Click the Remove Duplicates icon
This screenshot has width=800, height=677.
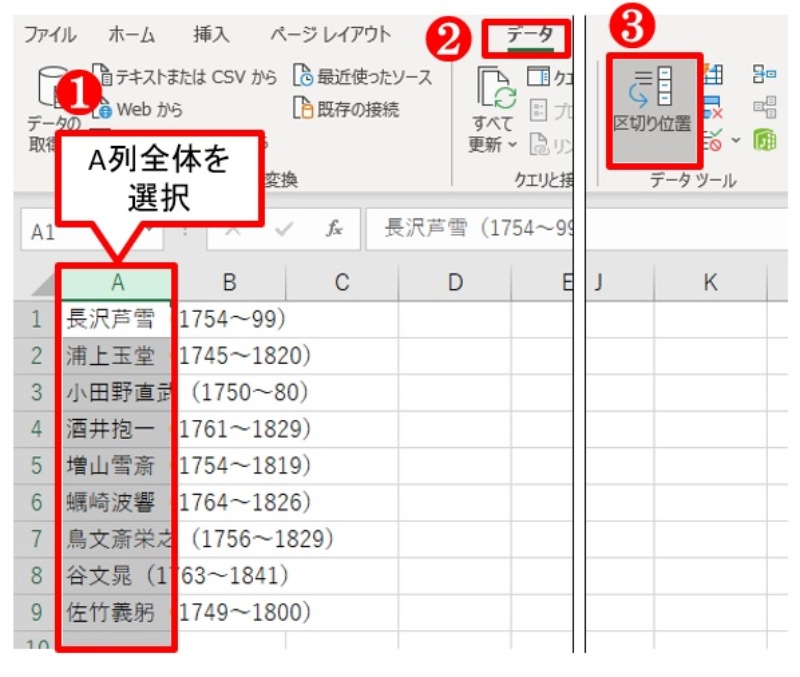(712, 108)
